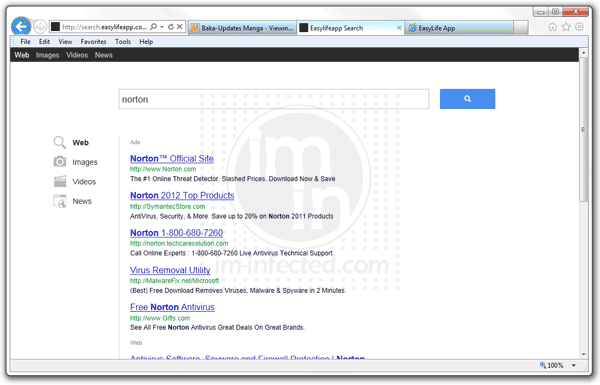Click the http://www.Gifts.com green URL
This screenshot has width=600, height=385.
point(160,318)
